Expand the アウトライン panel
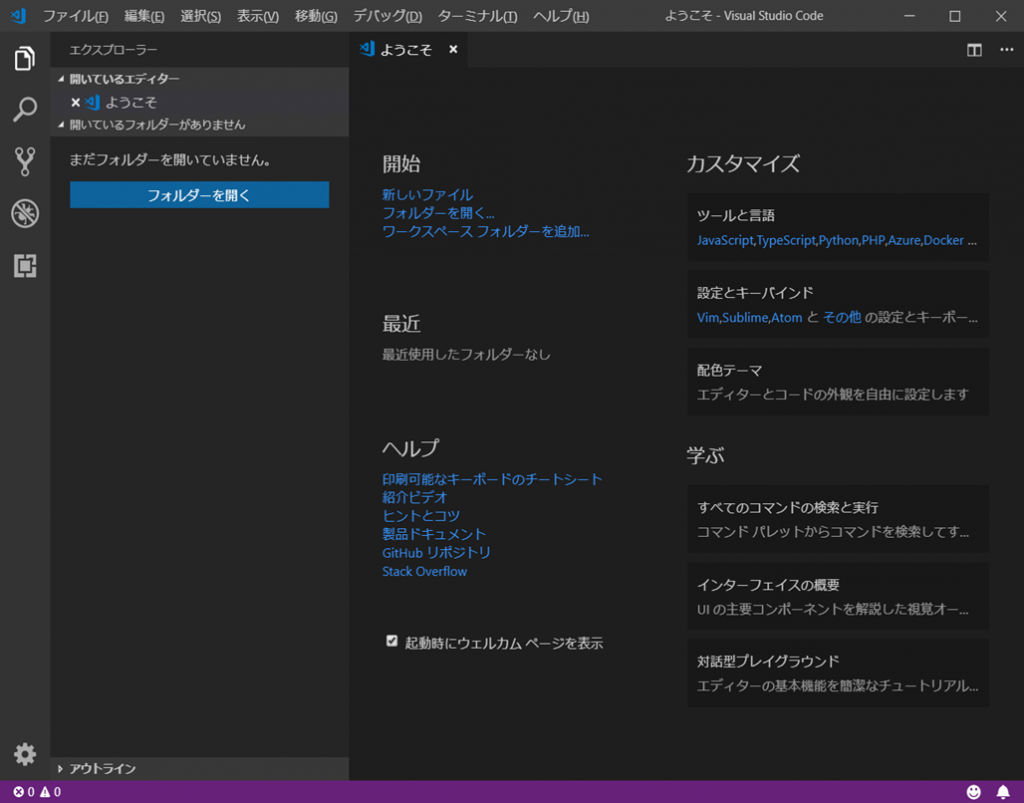 (102, 768)
